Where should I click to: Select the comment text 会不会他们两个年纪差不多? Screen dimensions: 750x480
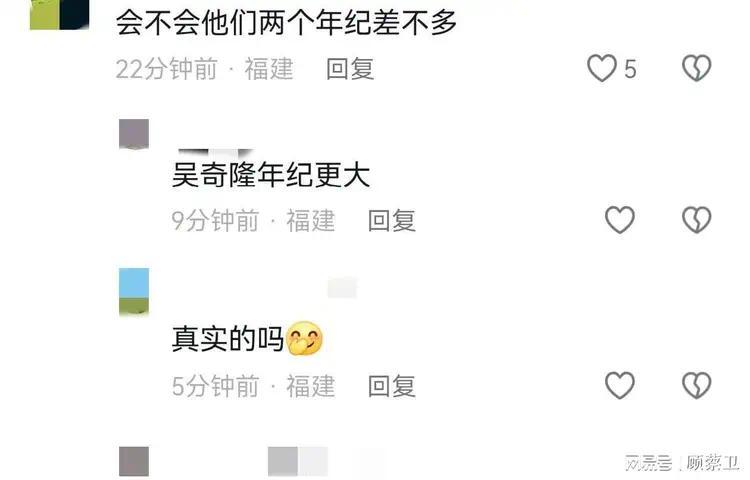(x=286, y=22)
